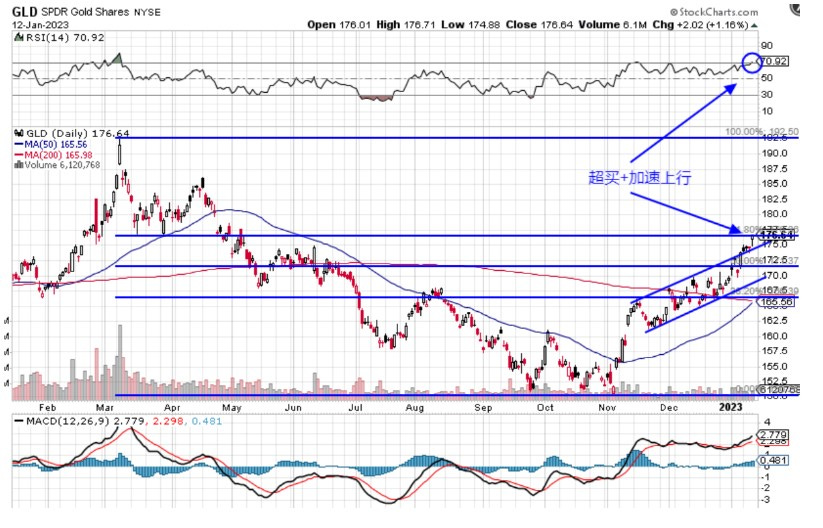This screenshot has height=528, width=823.
Task: Click the Mar label on the time axis
Action: (x=106, y=408)
